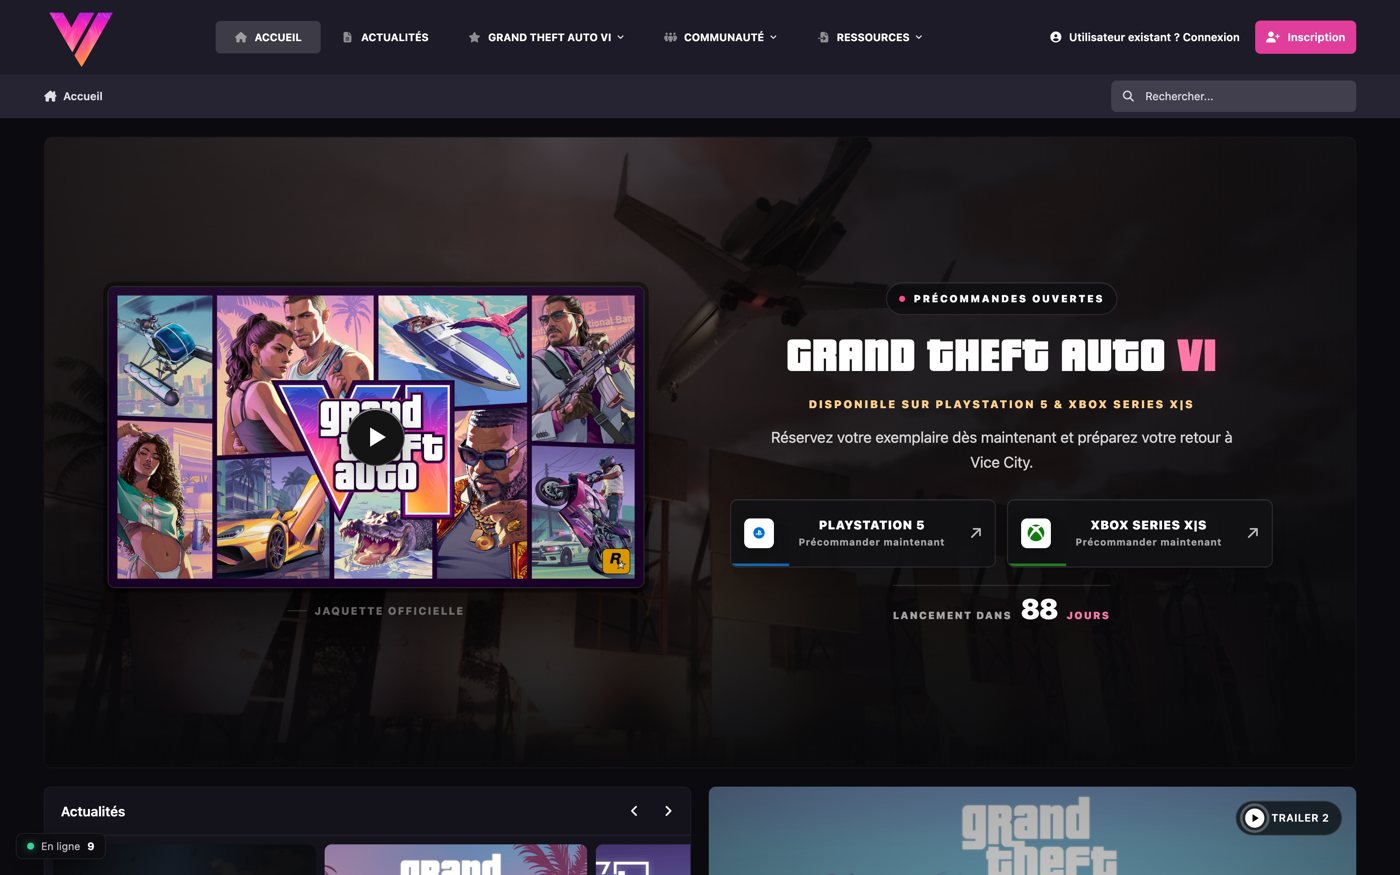Expand the Grand Theft Auto VI dropdown menu
Viewport: 1400px width, 875px height.
pyautogui.click(x=546, y=37)
